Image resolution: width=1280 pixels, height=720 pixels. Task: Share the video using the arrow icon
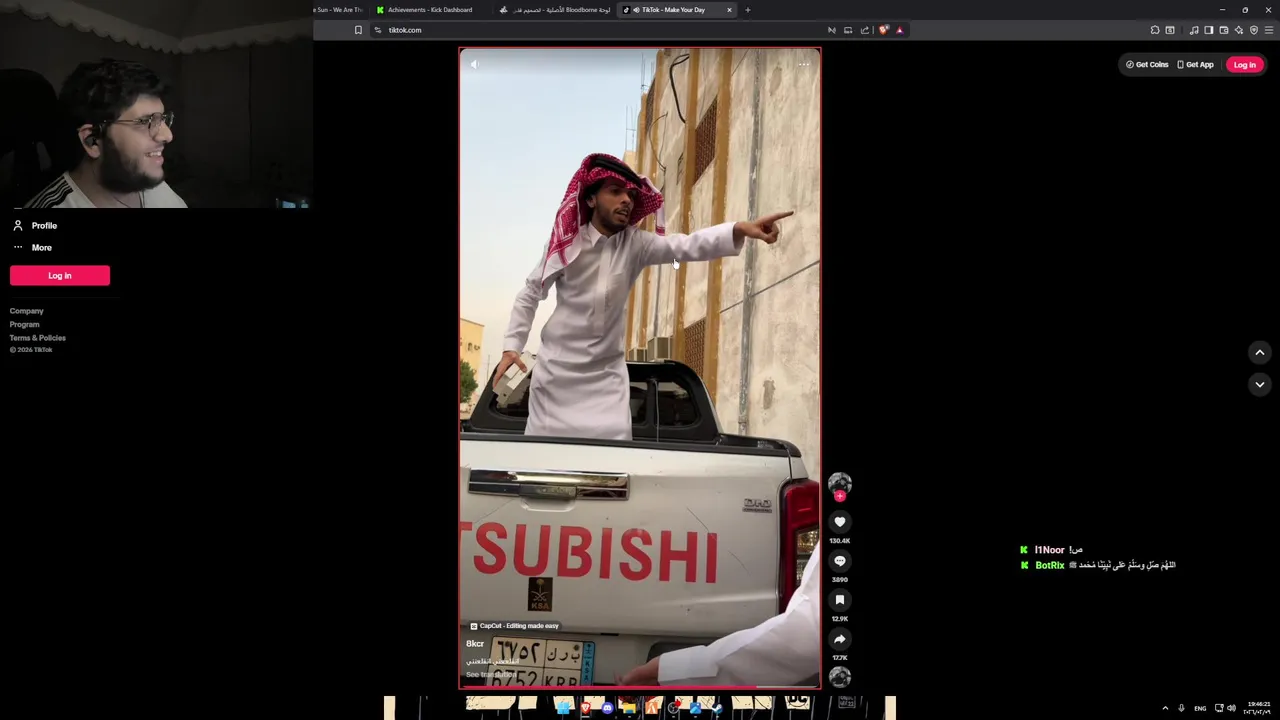840,639
